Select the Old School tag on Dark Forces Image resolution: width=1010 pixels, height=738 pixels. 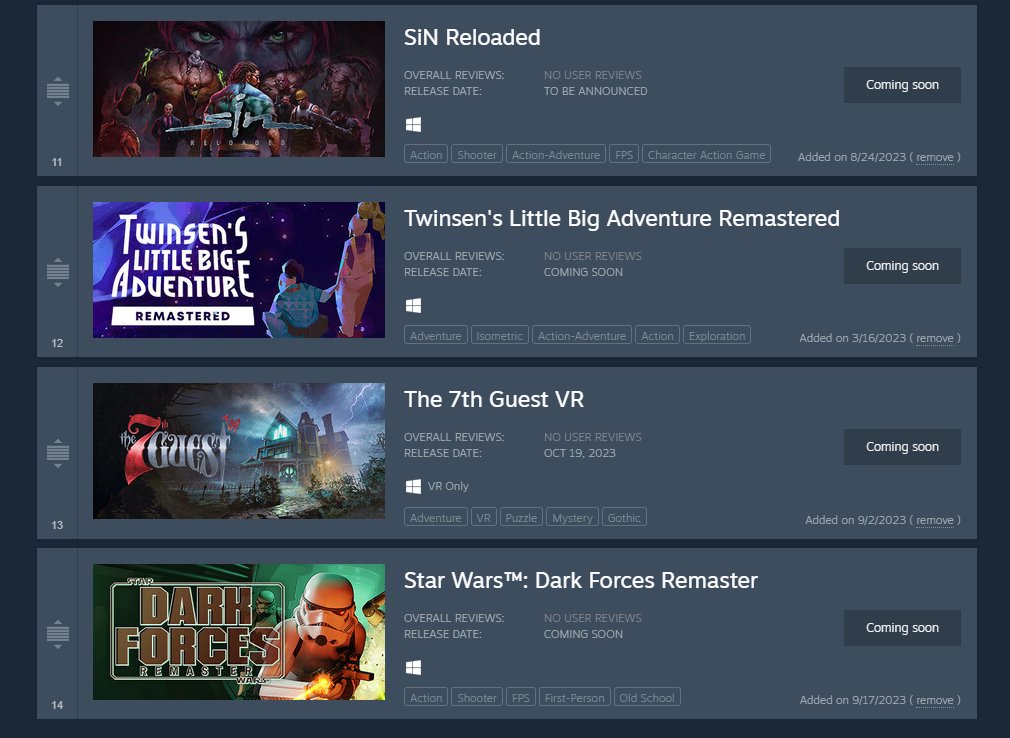coord(647,697)
